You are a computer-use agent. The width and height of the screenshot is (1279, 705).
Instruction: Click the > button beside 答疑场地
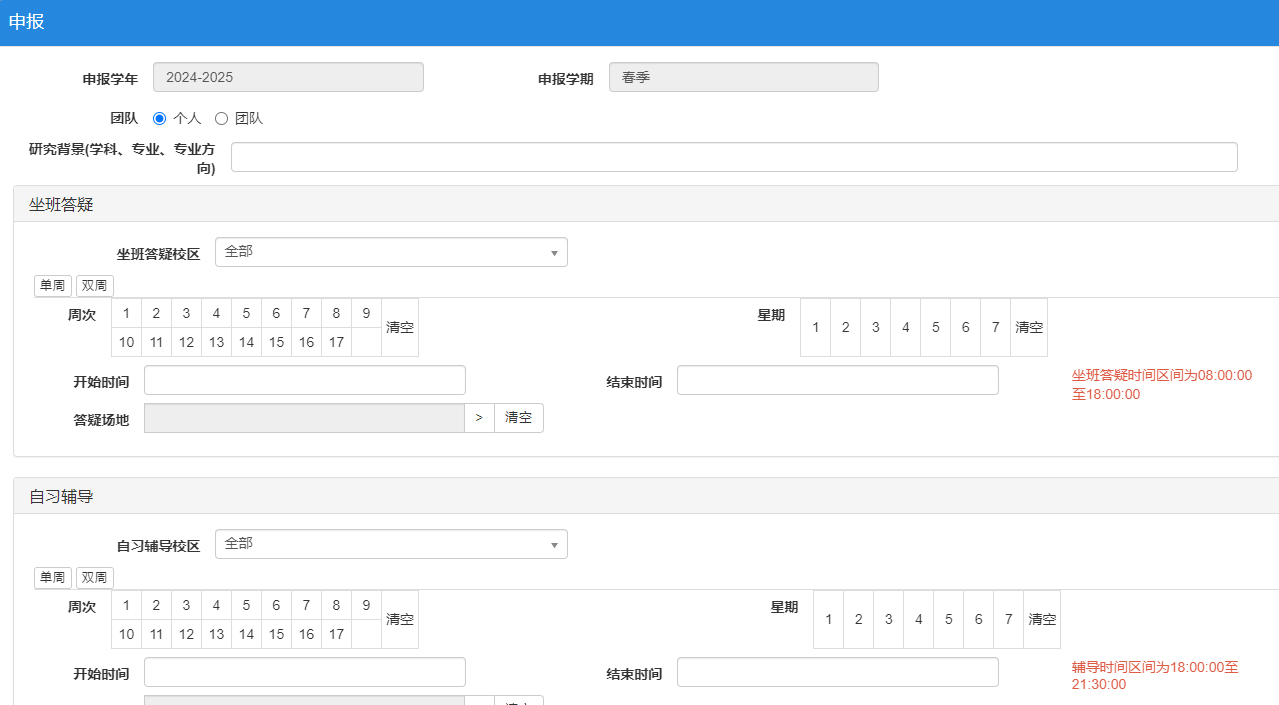479,418
